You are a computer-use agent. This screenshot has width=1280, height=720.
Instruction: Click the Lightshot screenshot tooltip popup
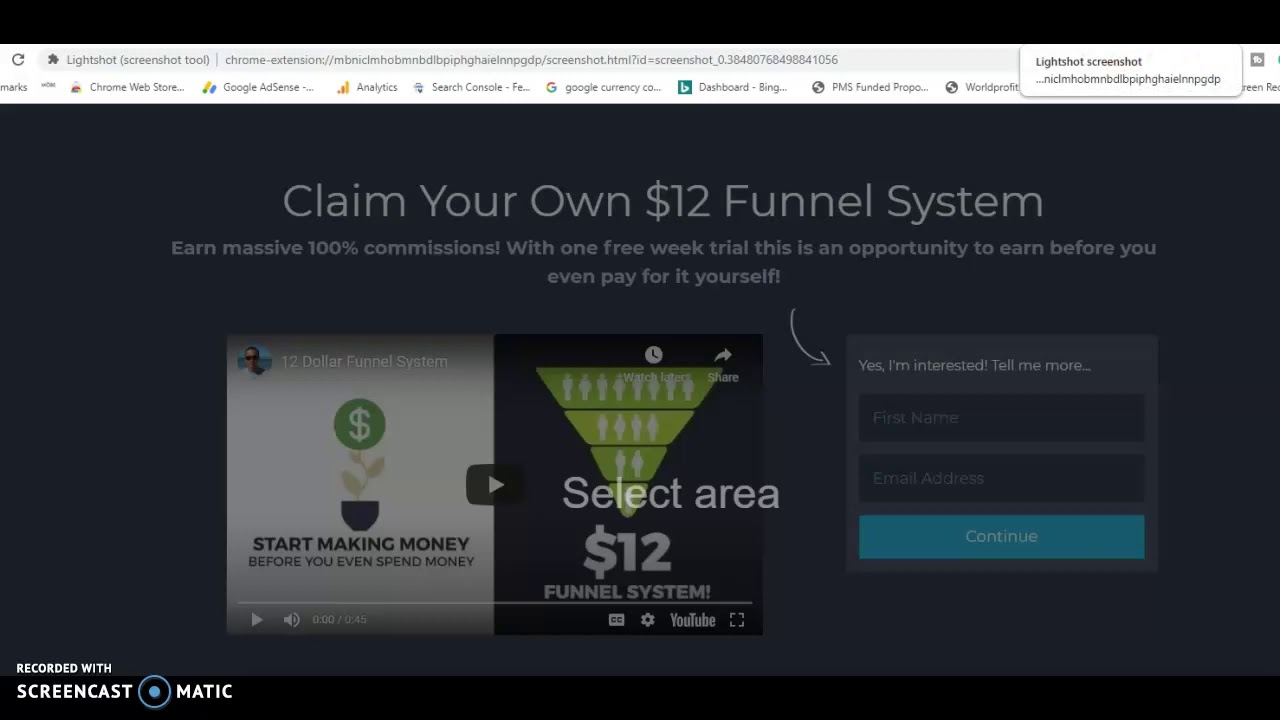(x=1130, y=70)
